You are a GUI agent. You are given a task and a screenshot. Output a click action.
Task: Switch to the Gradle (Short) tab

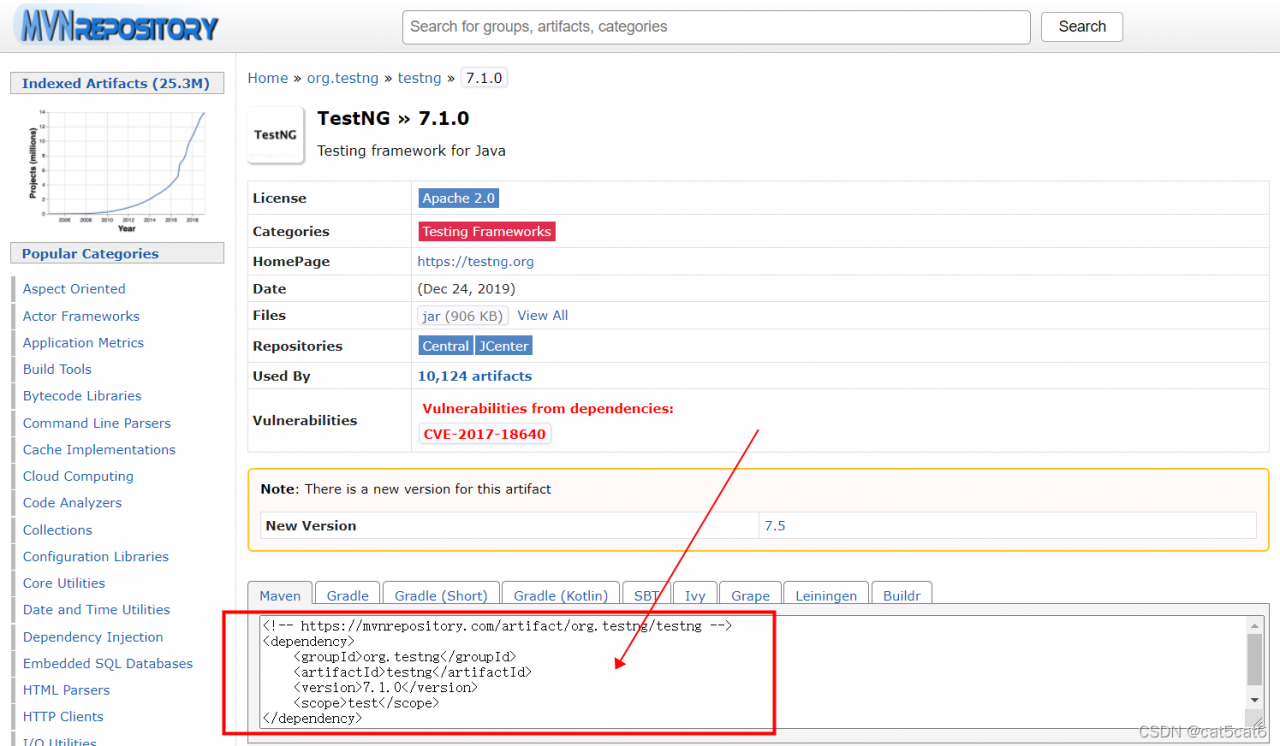tap(441, 595)
